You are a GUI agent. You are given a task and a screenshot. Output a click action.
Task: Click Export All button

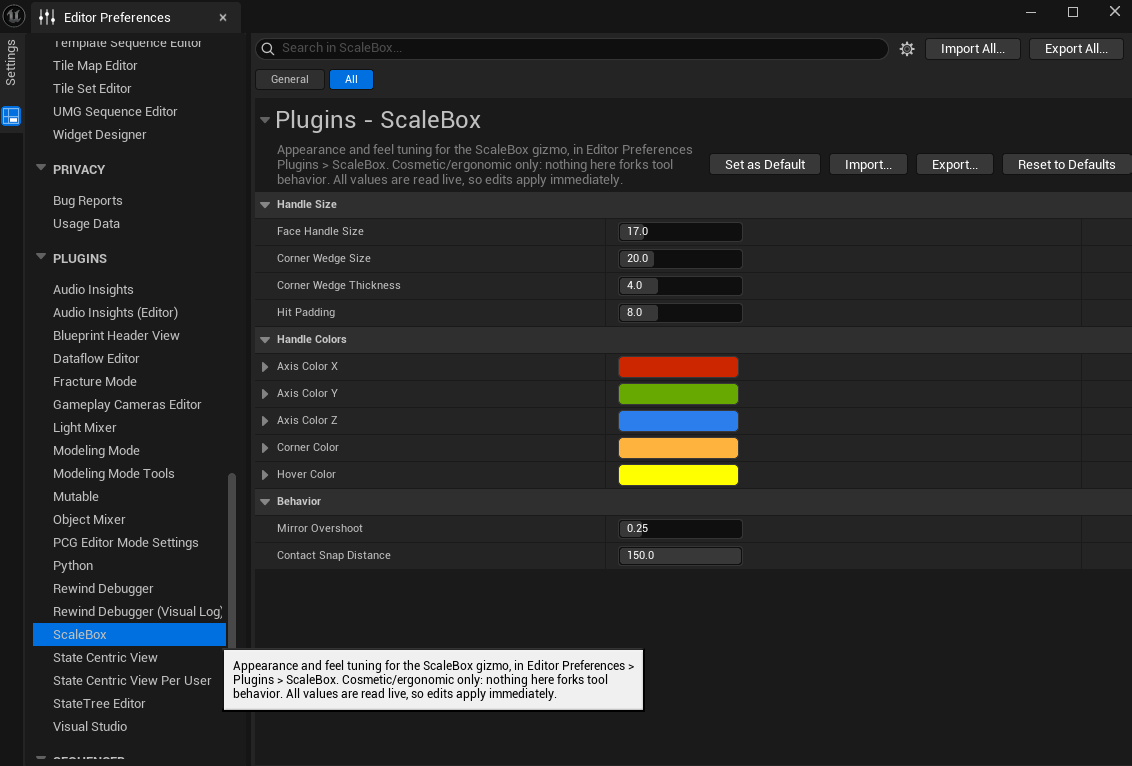pos(1076,49)
